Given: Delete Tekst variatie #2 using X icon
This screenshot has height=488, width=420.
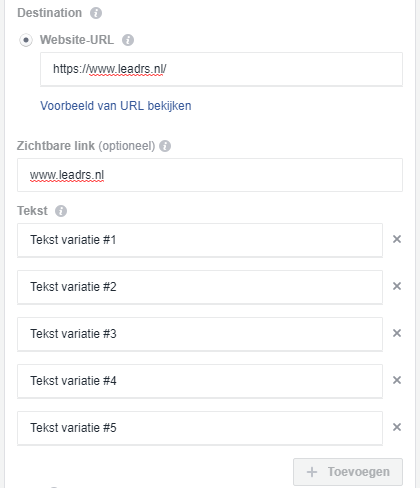Looking at the screenshot, I should point(397,286).
